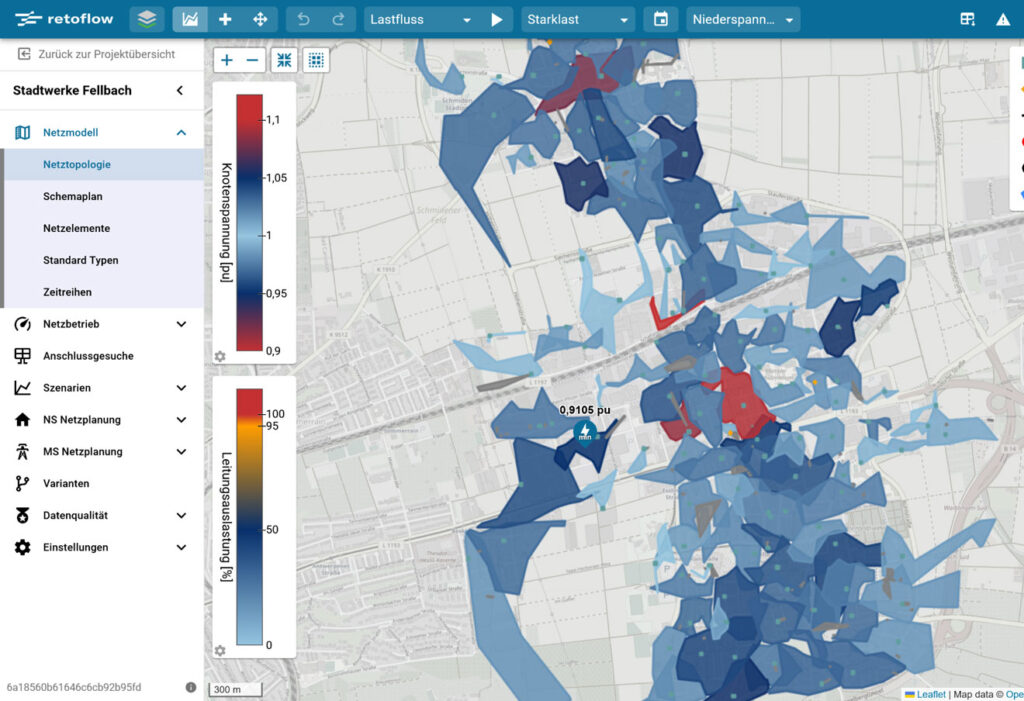Open the Leaflet attribution link
Viewport: 1024px width, 701px height.
tap(931, 694)
